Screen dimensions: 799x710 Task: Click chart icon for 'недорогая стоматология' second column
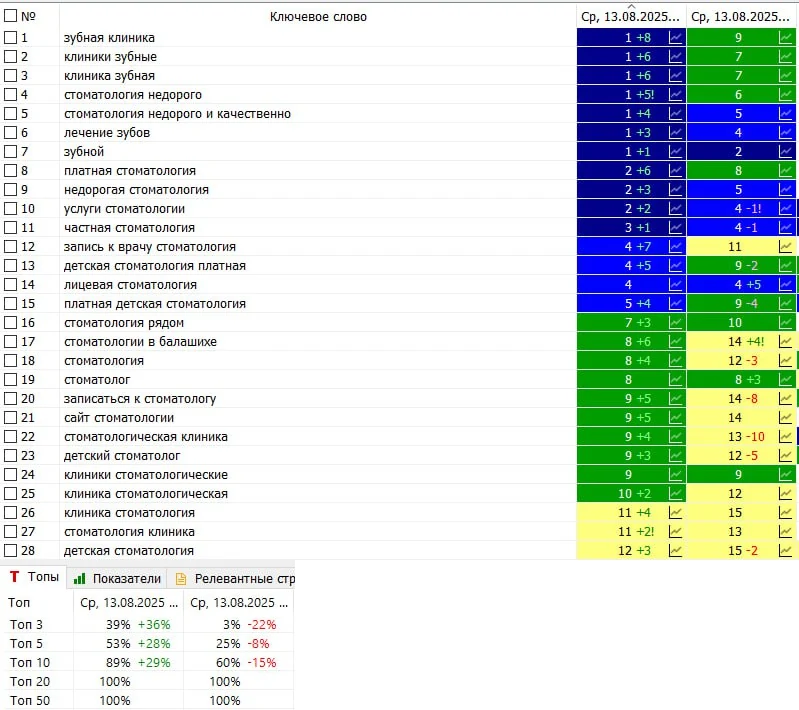[785, 190]
